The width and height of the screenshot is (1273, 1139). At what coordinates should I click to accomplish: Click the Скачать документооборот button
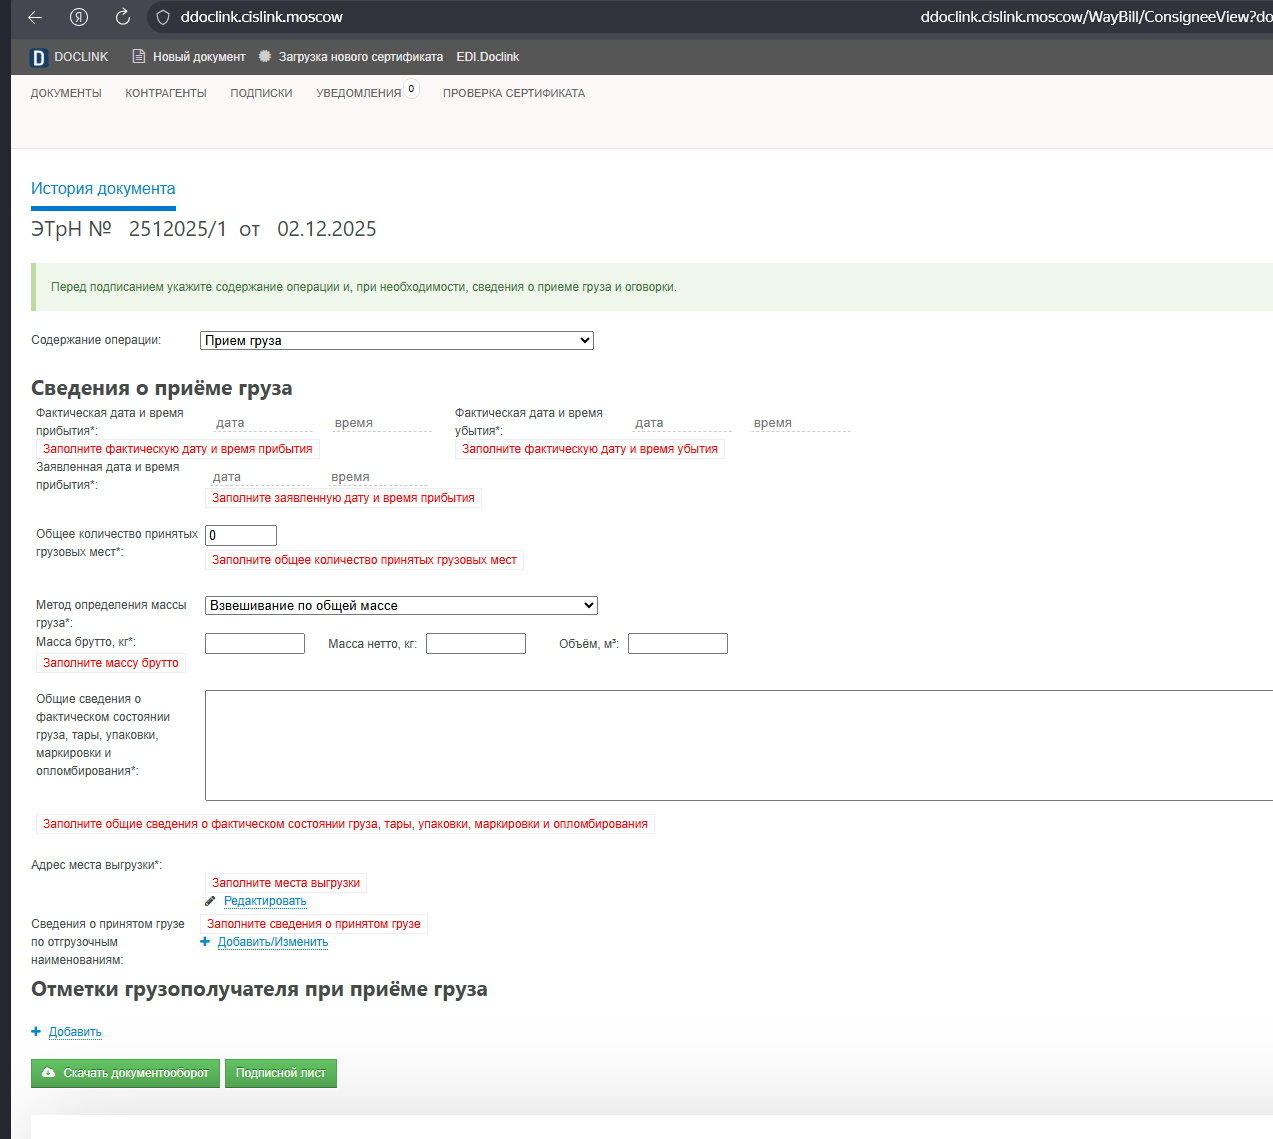point(125,1073)
